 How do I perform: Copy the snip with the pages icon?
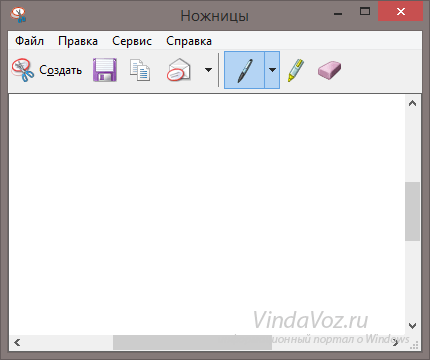point(140,70)
